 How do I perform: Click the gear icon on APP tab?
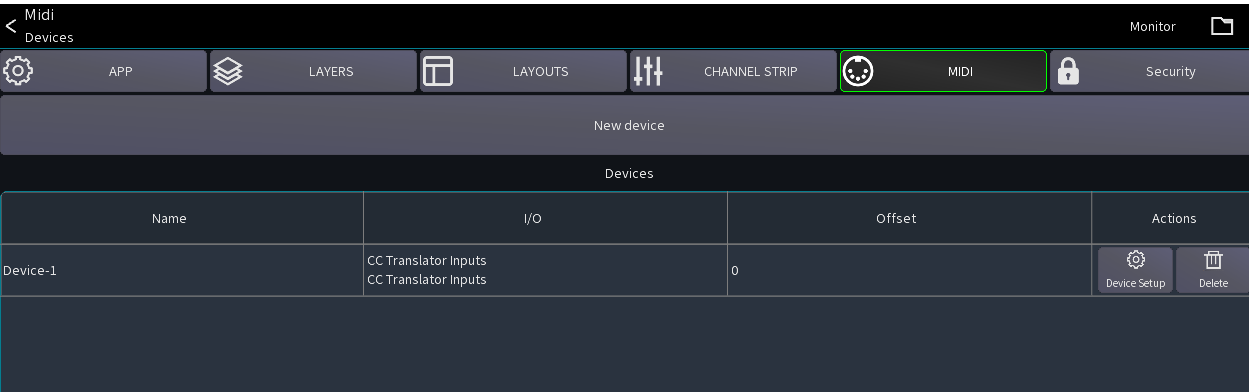pyautogui.click(x=20, y=72)
